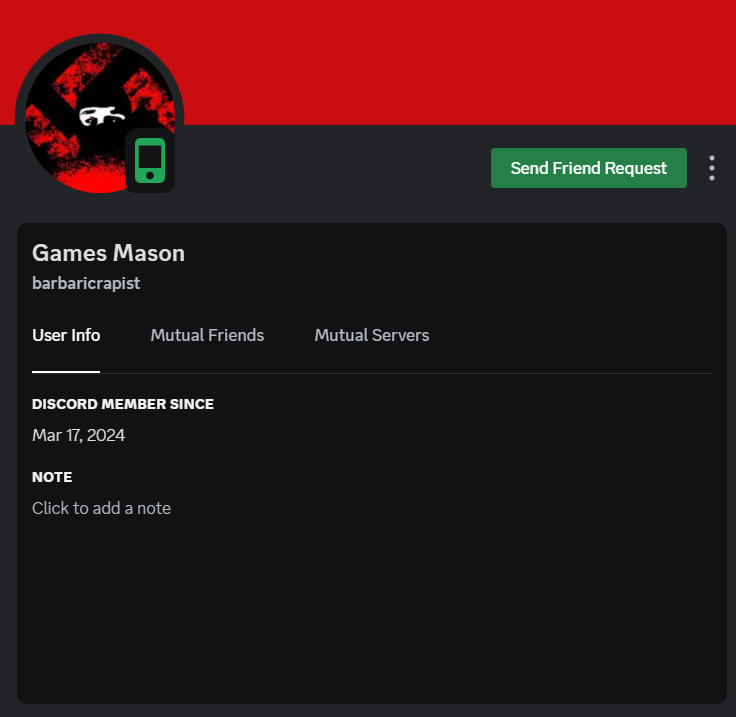The height and width of the screenshot is (717, 736).
Task: Switch to the Mutual Servers tab
Action: click(x=371, y=335)
